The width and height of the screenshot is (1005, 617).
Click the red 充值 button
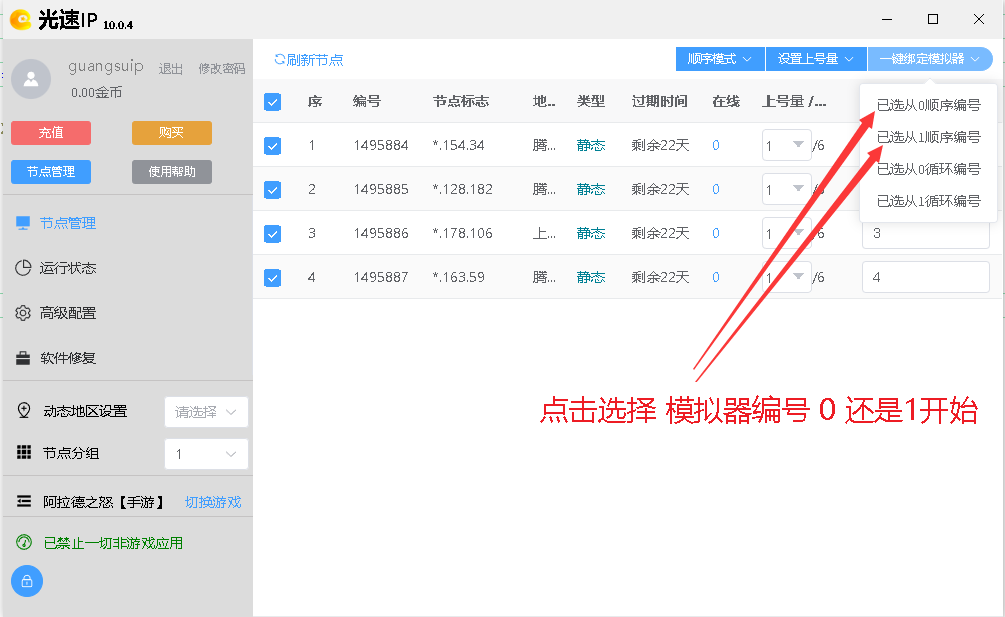(51, 133)
